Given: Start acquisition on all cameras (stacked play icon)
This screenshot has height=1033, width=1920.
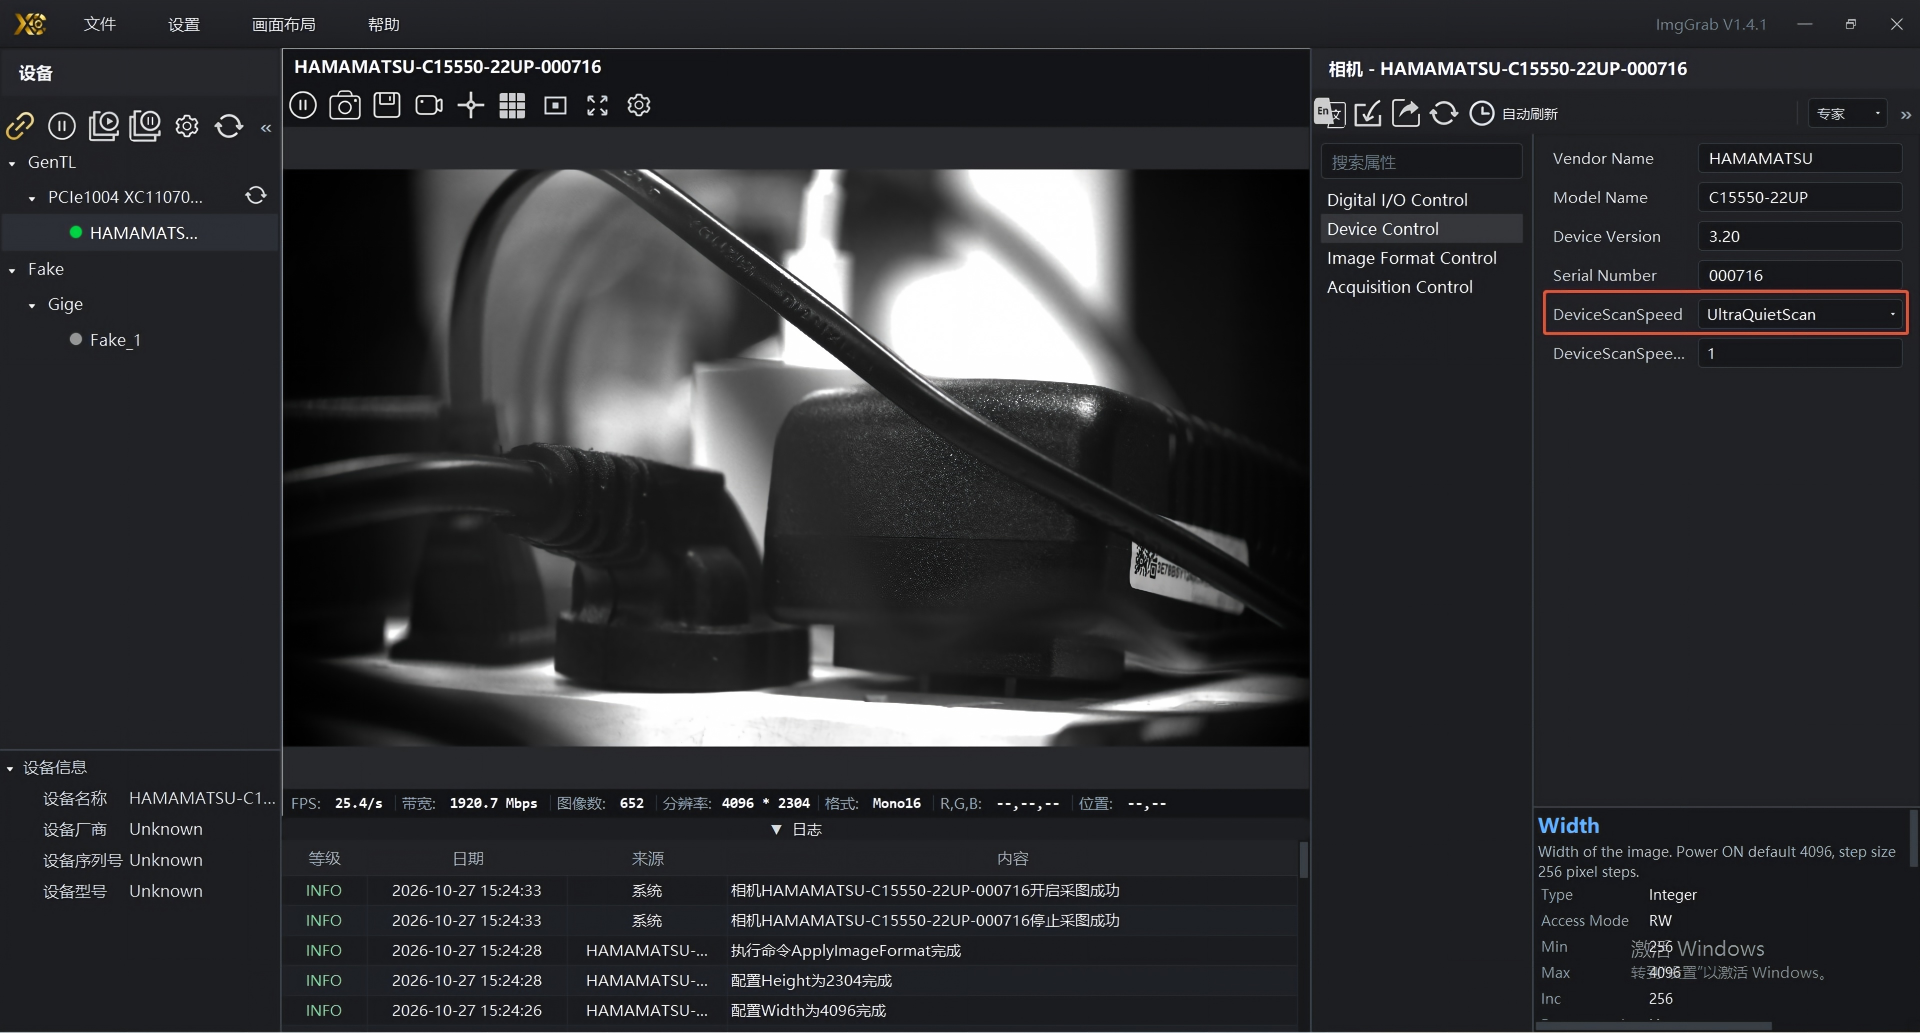Looking at the screenshot, I should pos(103,126).
